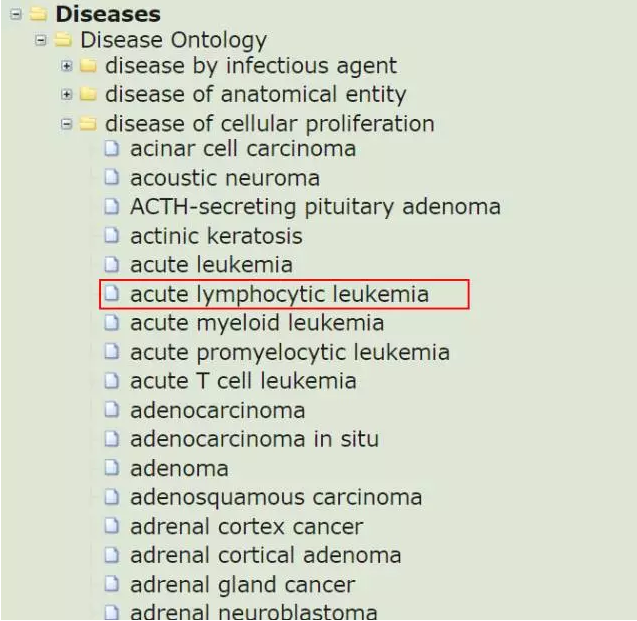Image resolution: width=637 pixels, height=621 pixels.
Task: Click document icon beside adrenal gland cancer
Action: [112, 584]
